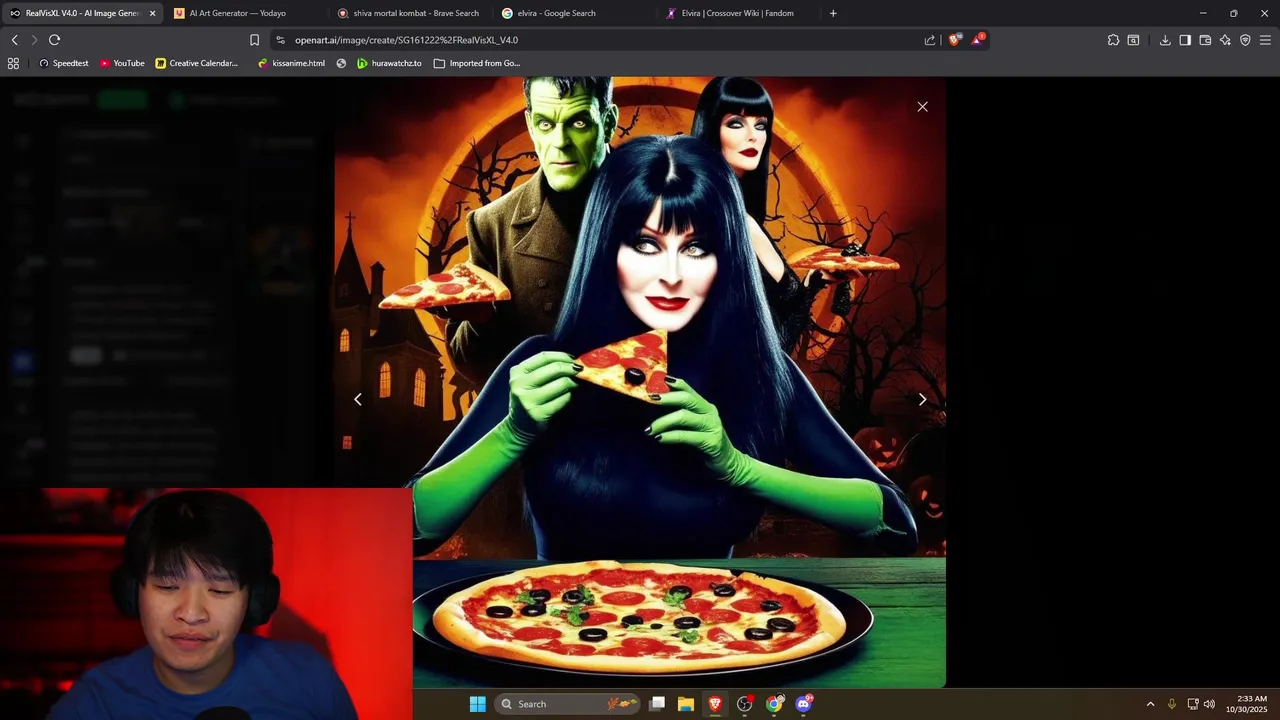Open the tab search icon
This screenshot has height=720, width=1280.
(1133, 40)
